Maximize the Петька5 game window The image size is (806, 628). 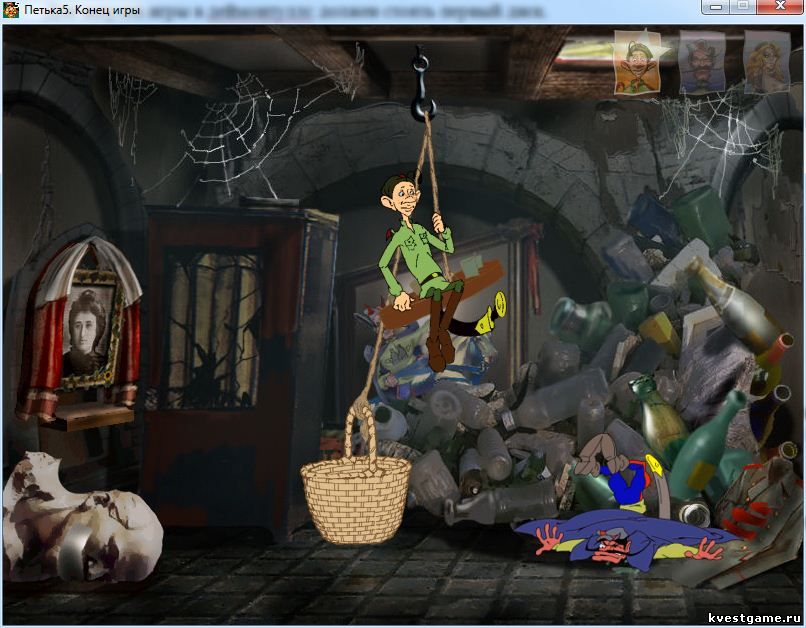coord(744,7)
